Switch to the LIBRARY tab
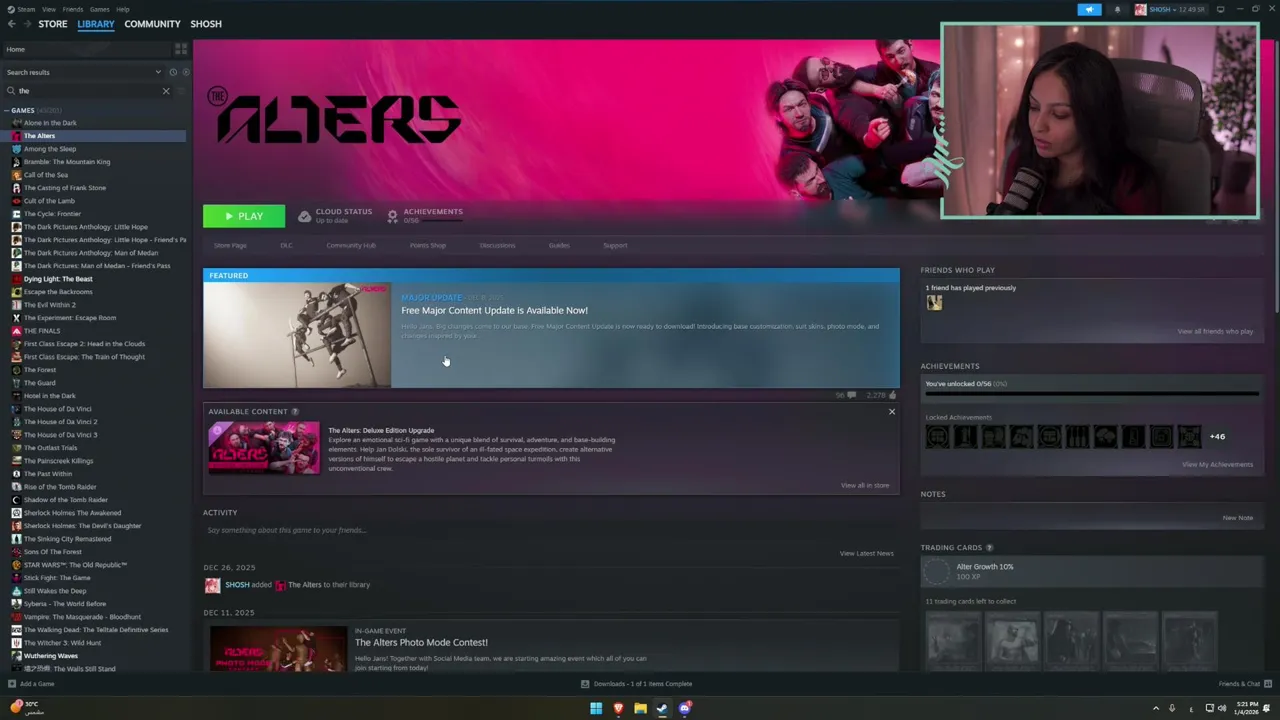 tap(96, 24)
